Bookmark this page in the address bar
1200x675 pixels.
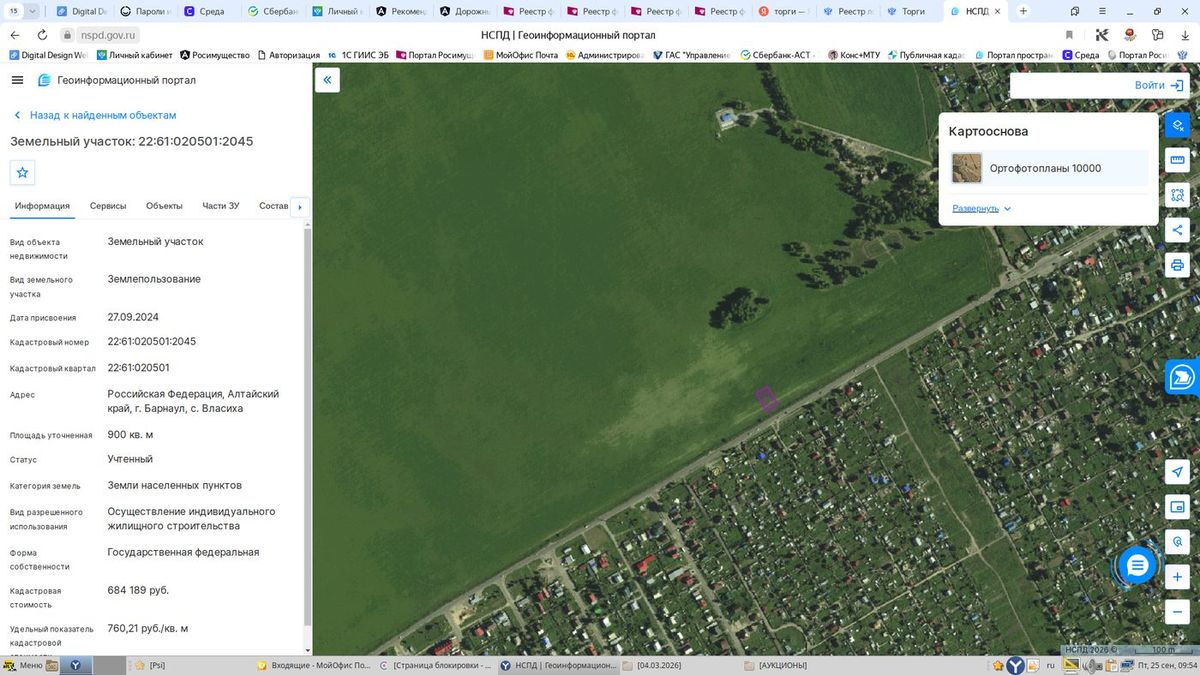click(x=1069, y=35)
